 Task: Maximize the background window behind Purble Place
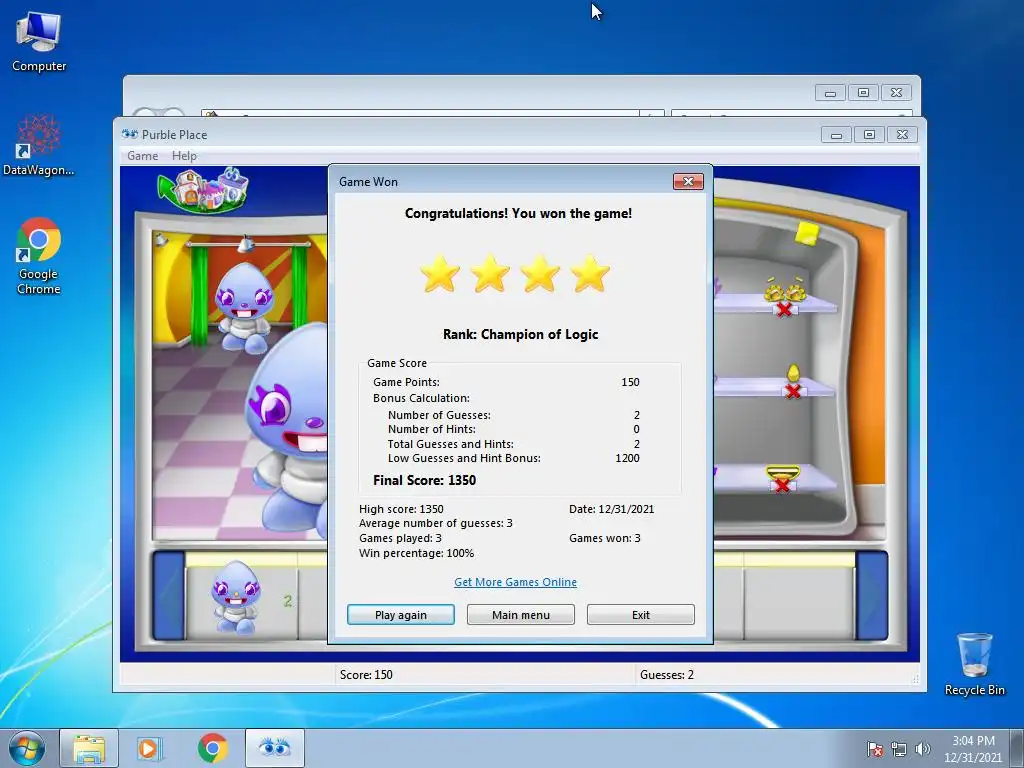(x=863, y=93)
